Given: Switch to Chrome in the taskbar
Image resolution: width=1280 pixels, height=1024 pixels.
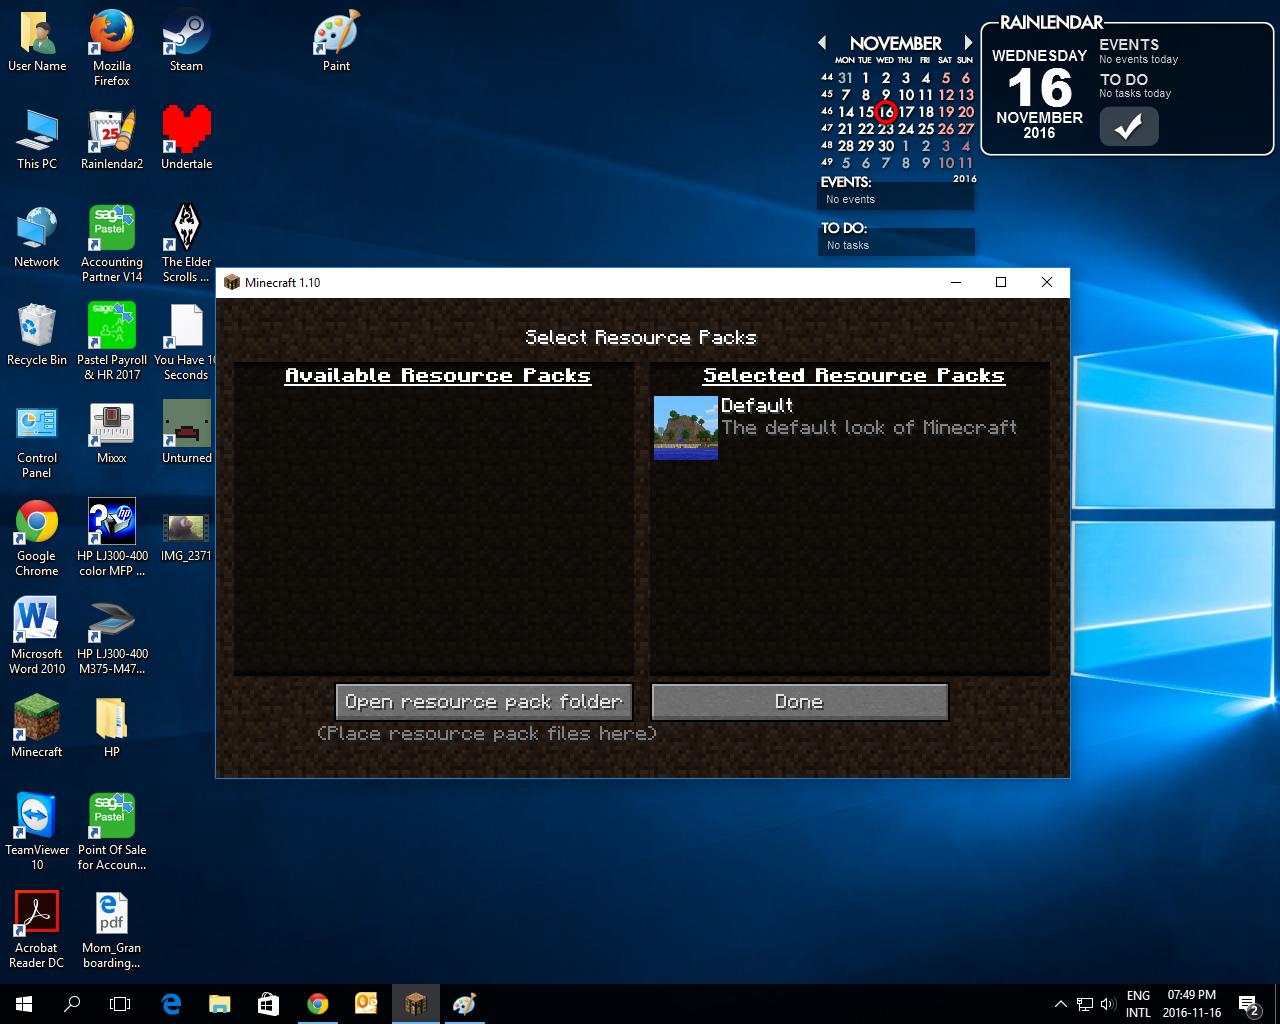Looking at the screenshot, I should click(318, 1004).
